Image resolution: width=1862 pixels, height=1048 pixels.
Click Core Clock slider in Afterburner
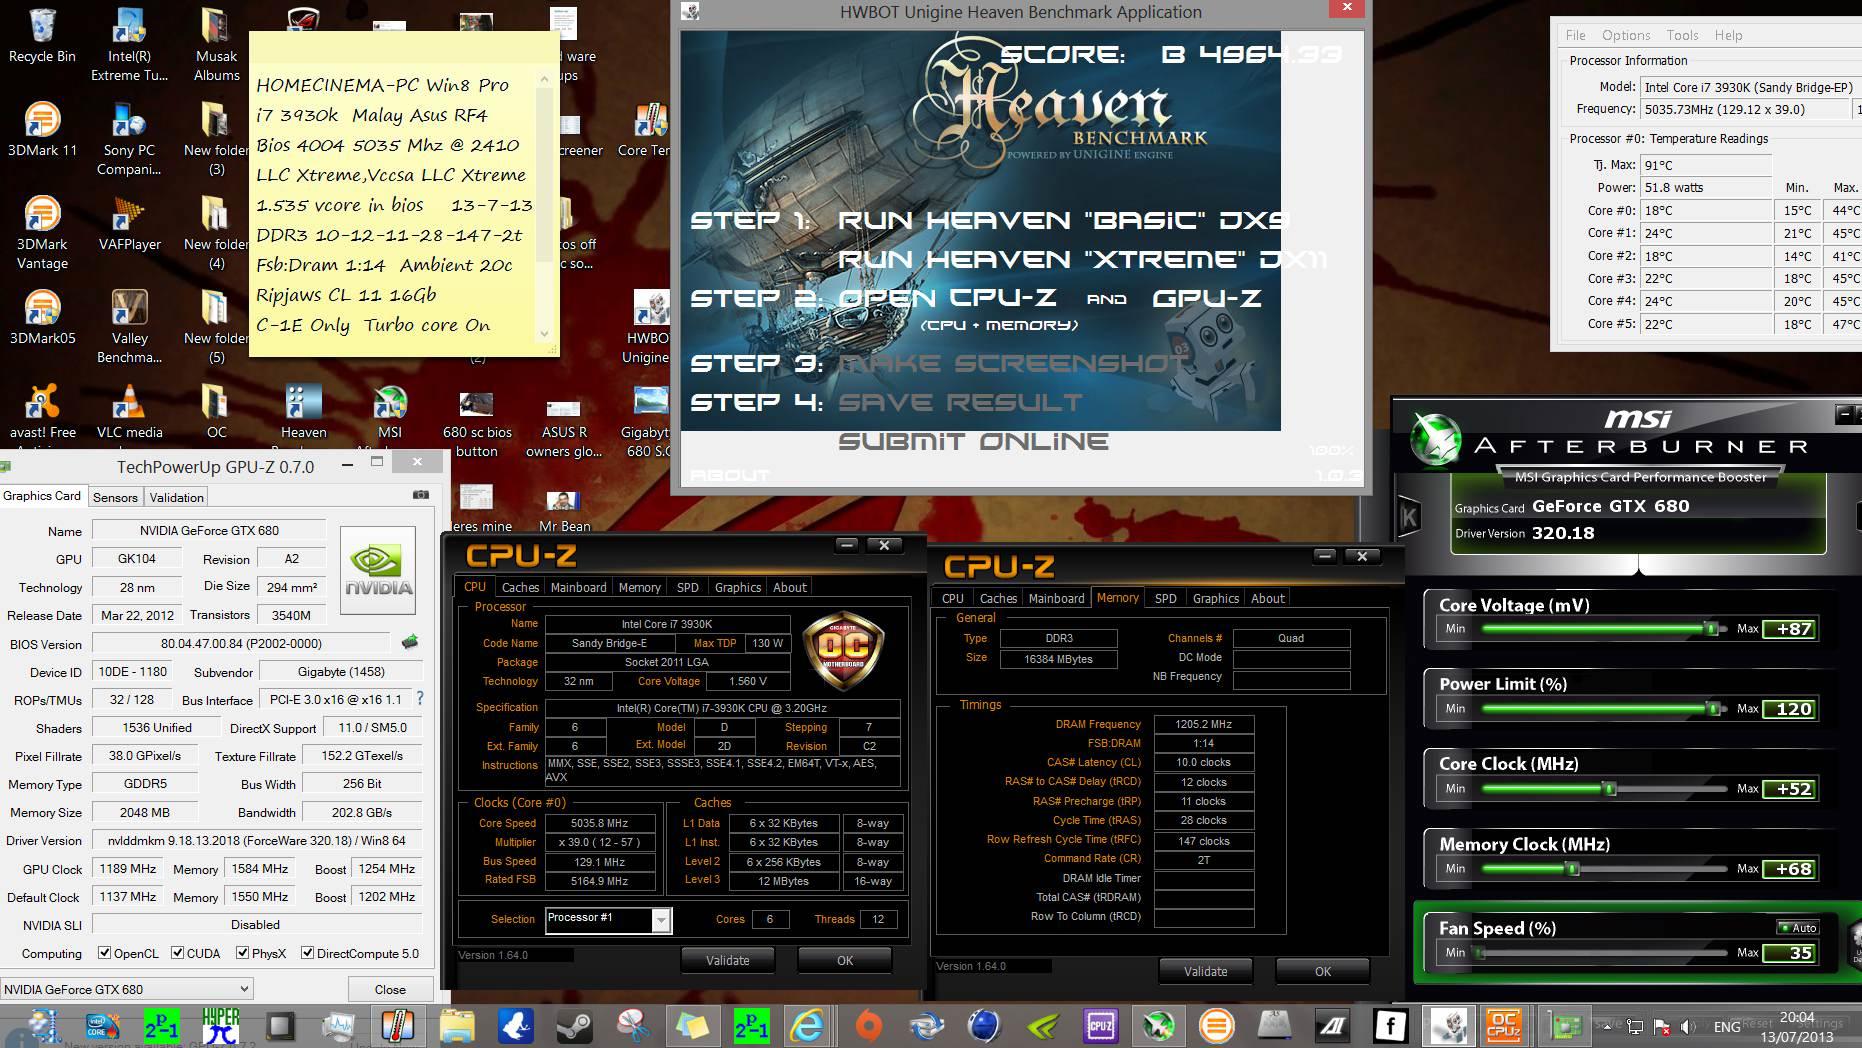[1604, 789]
